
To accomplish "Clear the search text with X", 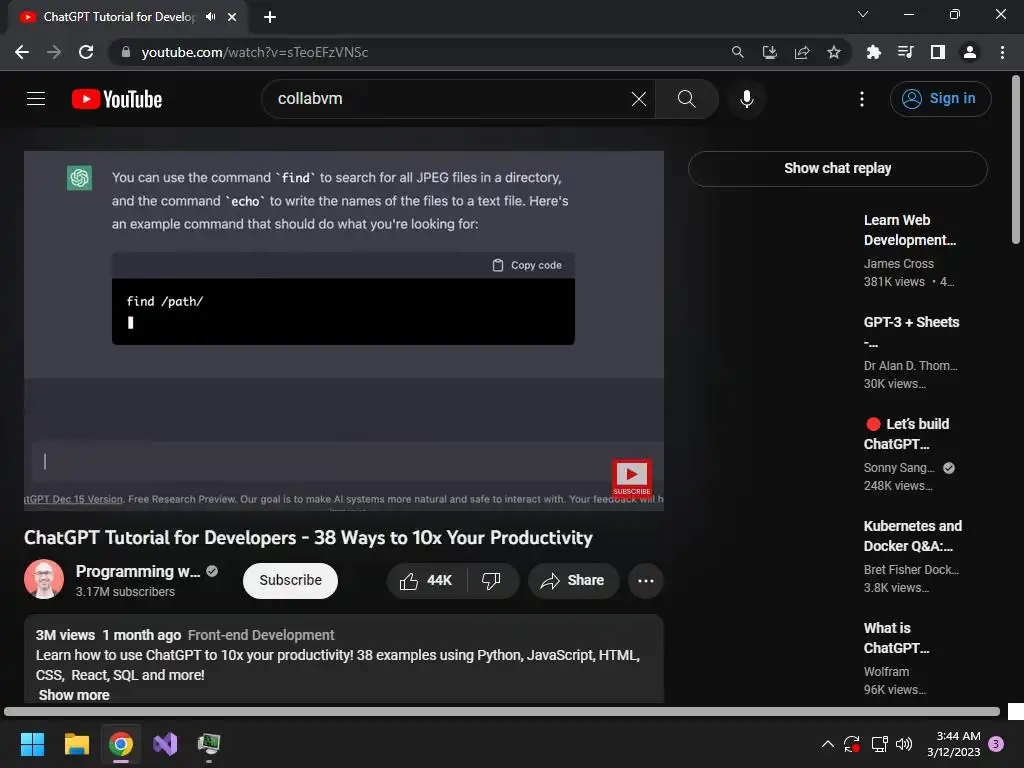I will point(639,99).
